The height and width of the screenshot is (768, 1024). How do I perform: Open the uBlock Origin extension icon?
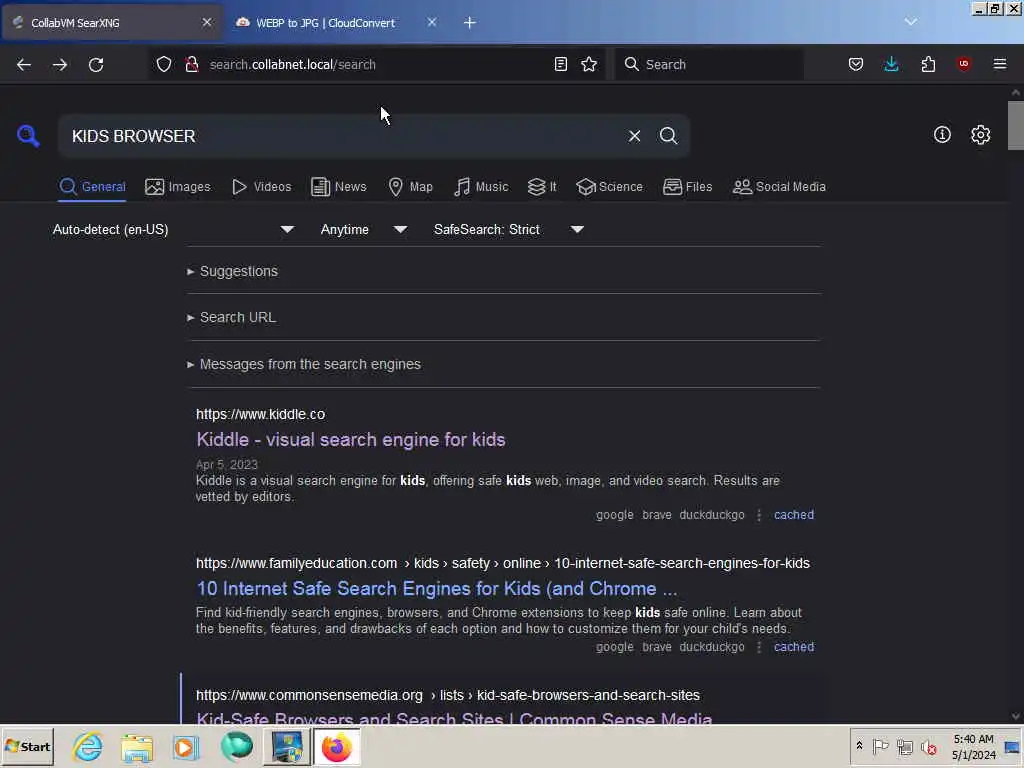coord(963,64)
